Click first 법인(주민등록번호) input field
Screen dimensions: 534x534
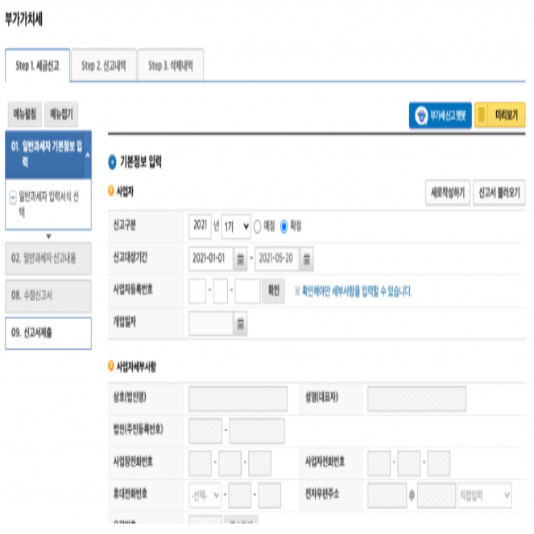point(205,431)
